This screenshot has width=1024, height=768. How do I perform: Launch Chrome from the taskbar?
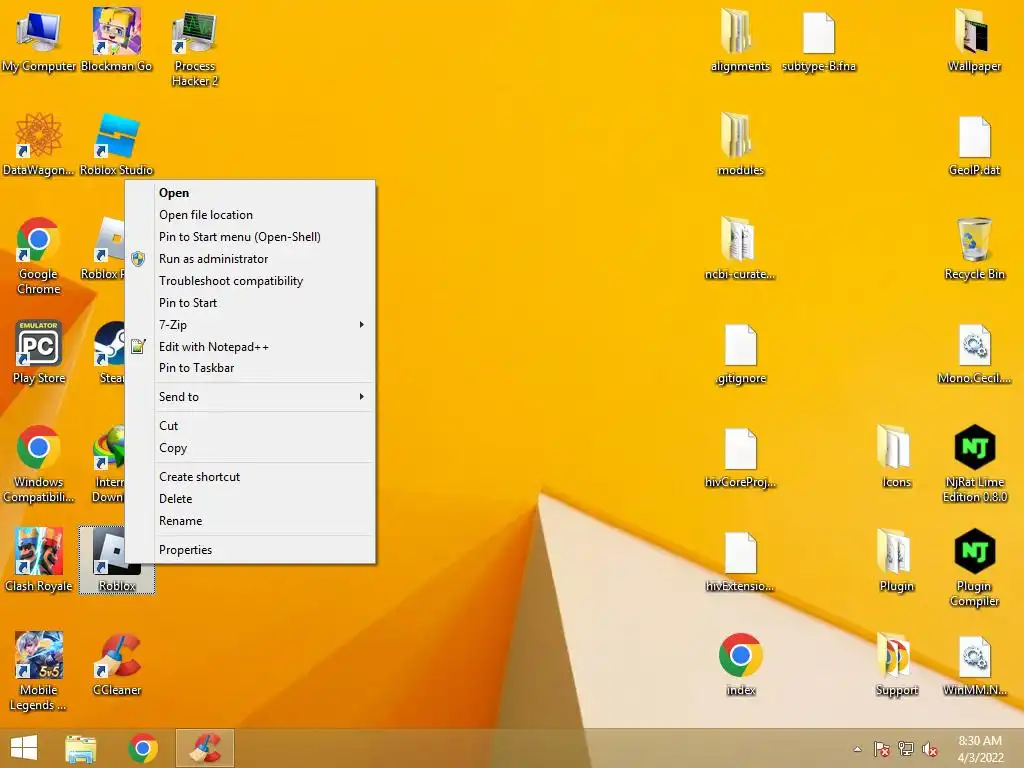coord(143,748)
